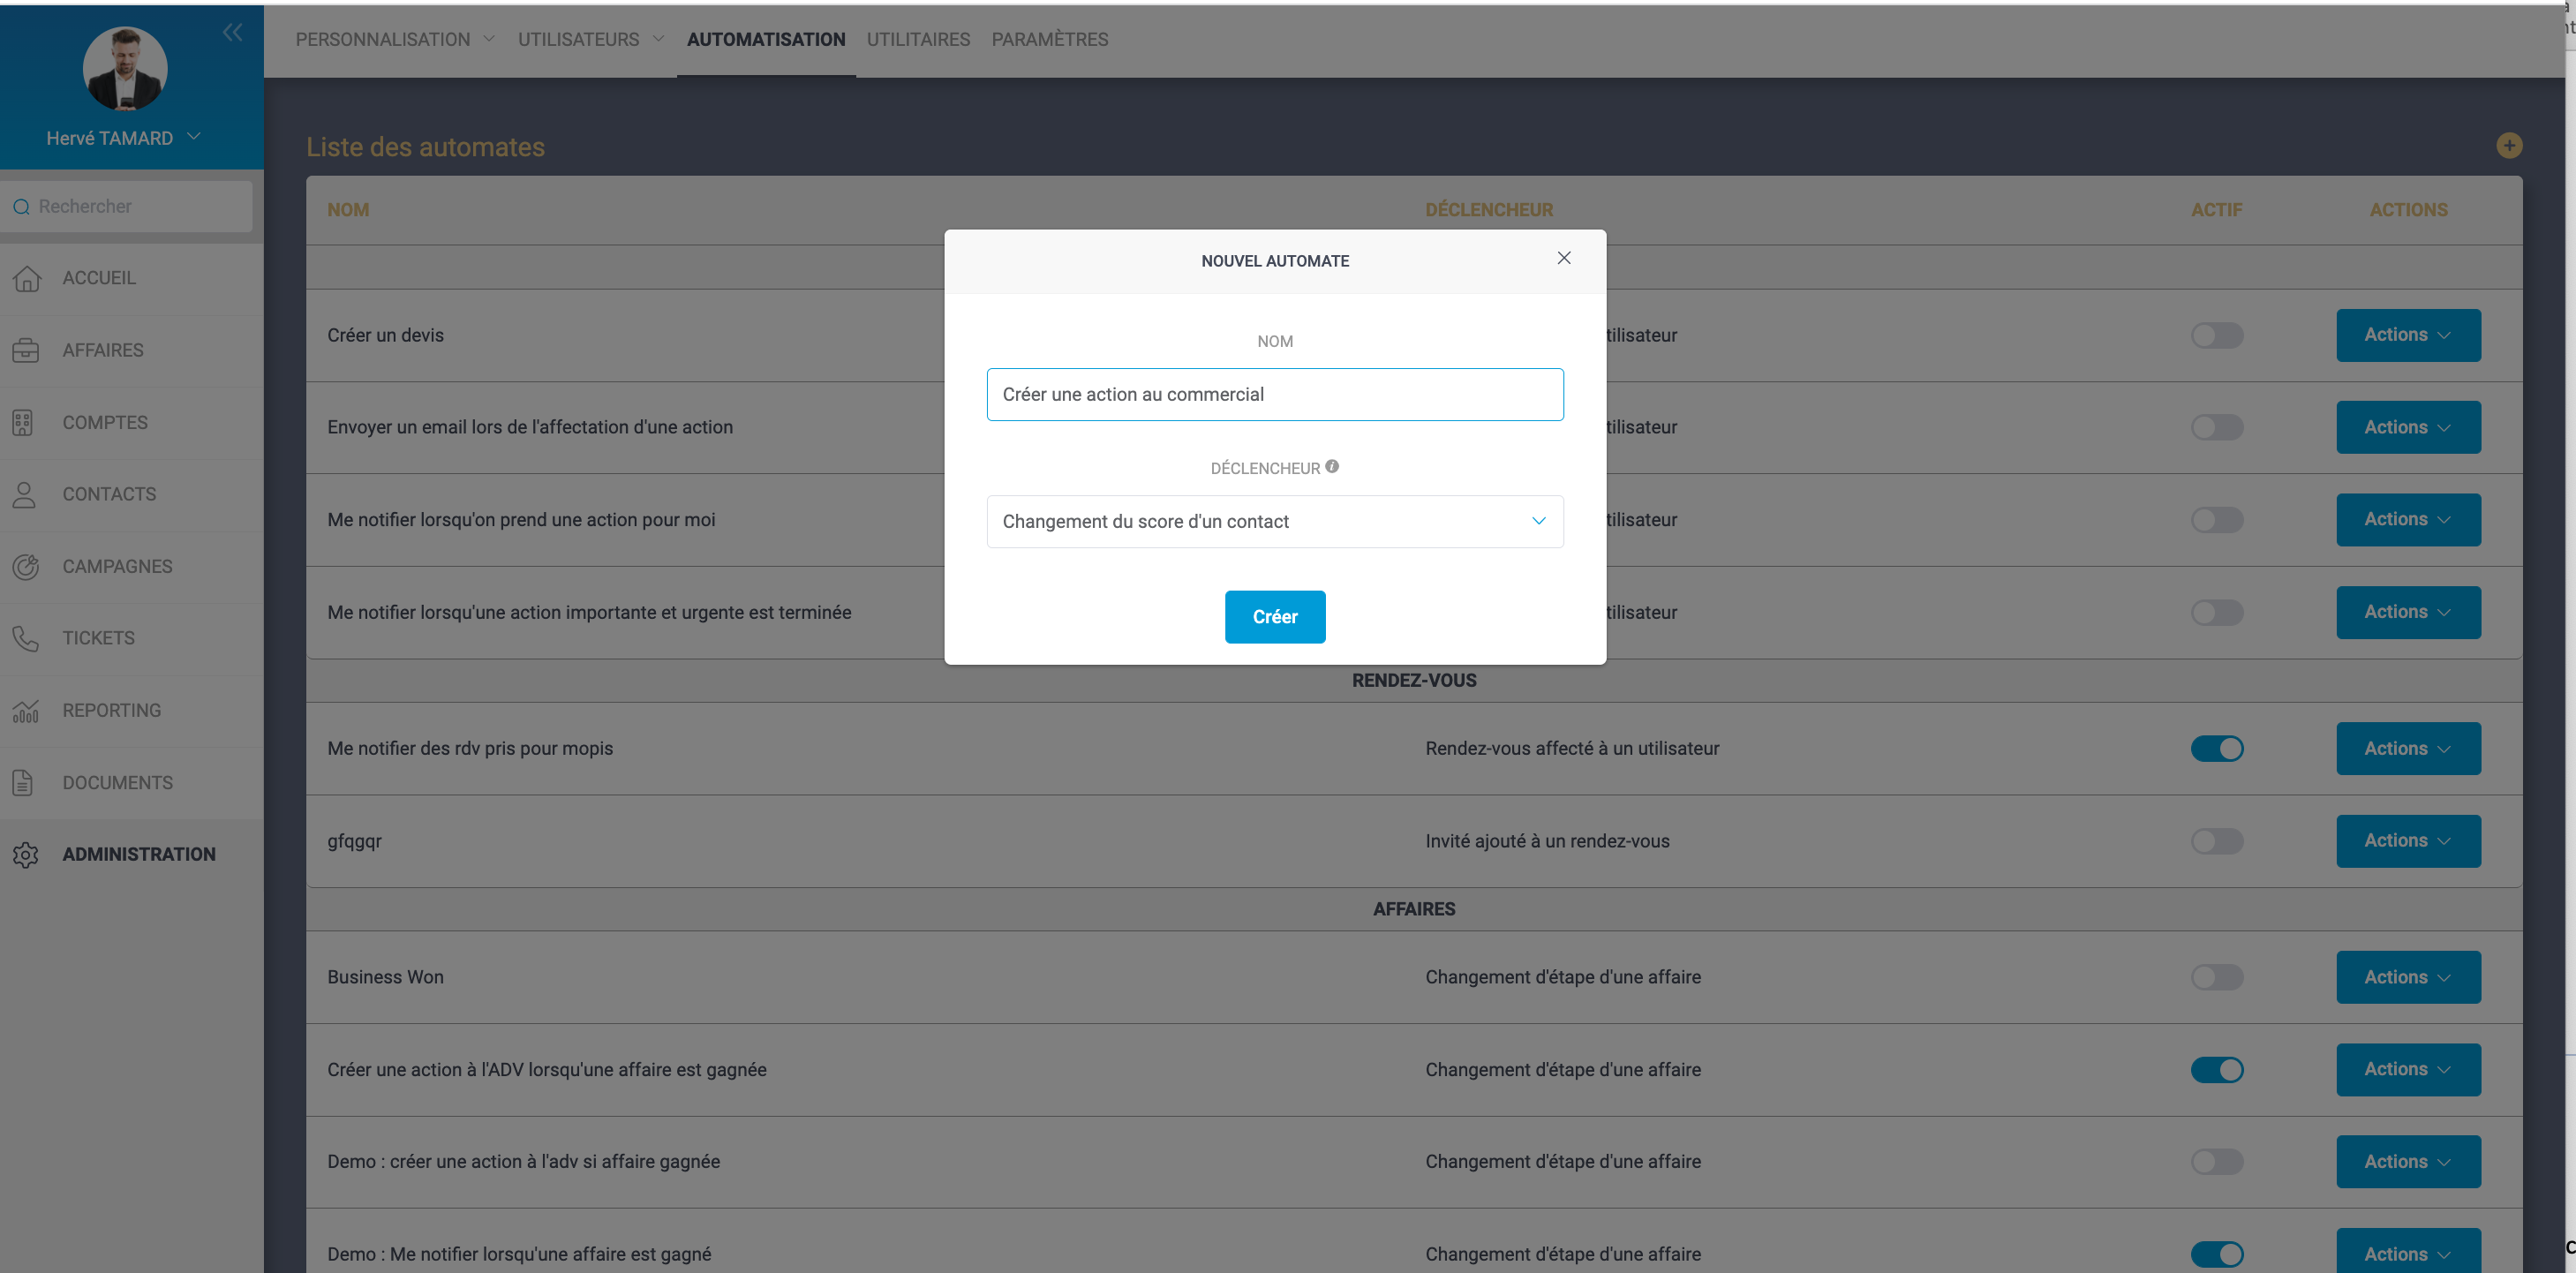Open Actions dropdown for Business Won row
2576x1273 pixels.
2407,977
